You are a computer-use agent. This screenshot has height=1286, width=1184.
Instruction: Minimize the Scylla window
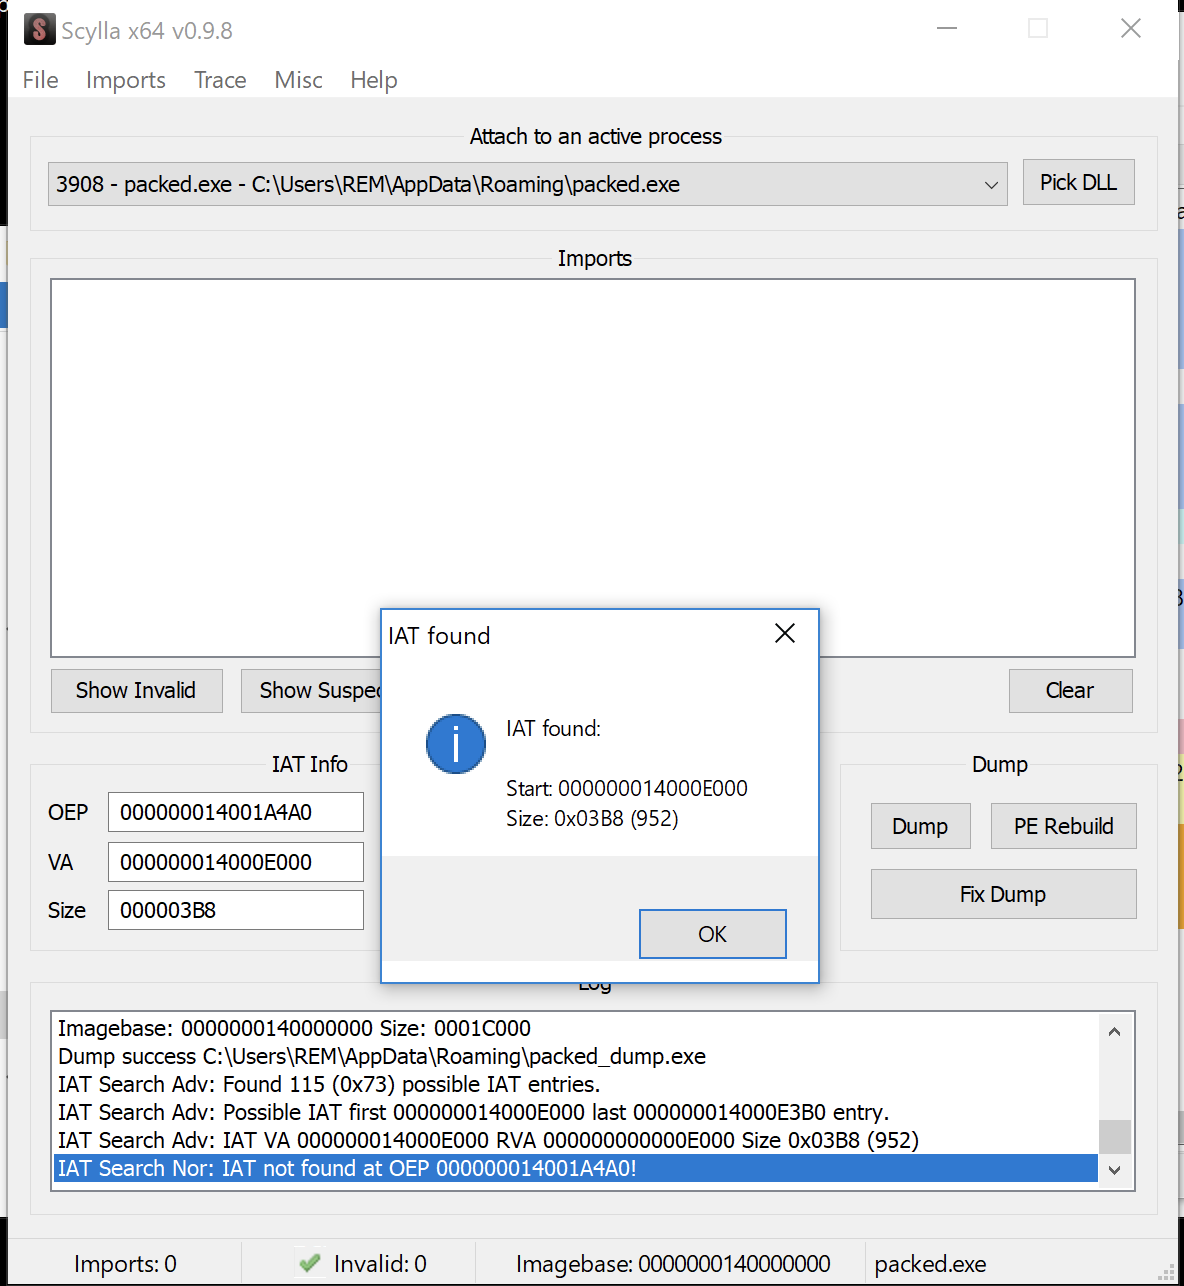coord(947,28)
